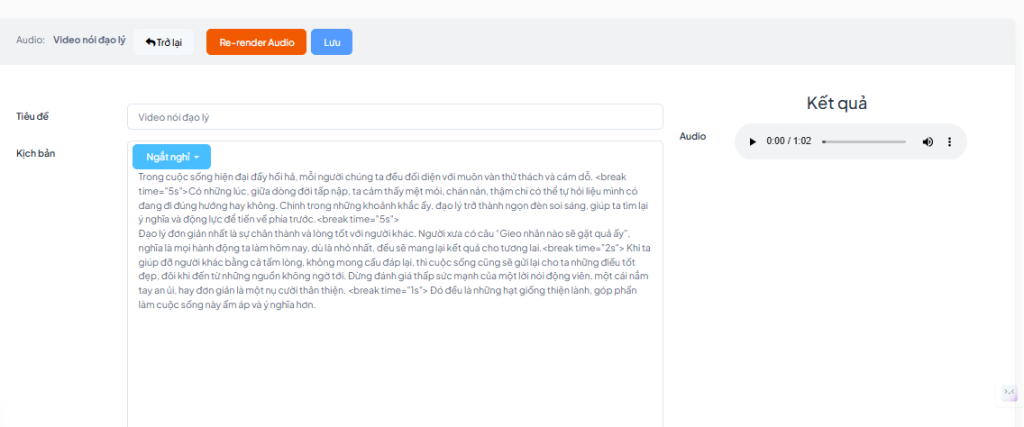Click the Kịch bản label
The image size is (1024, 427).
(x=35, y=154)
